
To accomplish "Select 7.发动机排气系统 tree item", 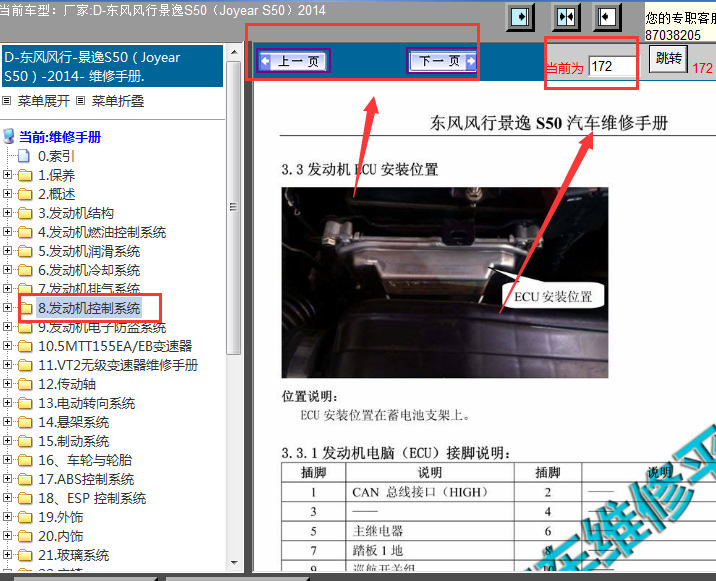I will 89,289.
